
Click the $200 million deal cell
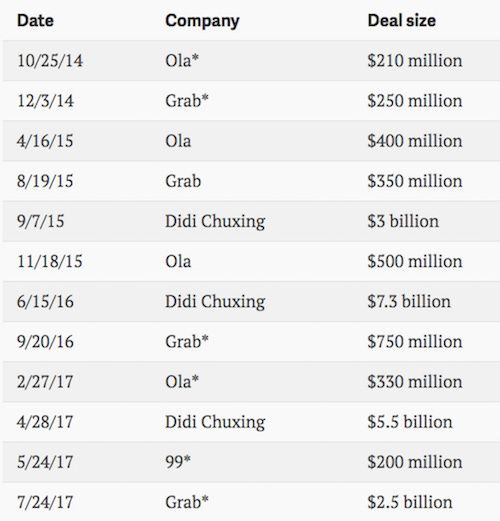pyautogui.click(x=415, y=462)
